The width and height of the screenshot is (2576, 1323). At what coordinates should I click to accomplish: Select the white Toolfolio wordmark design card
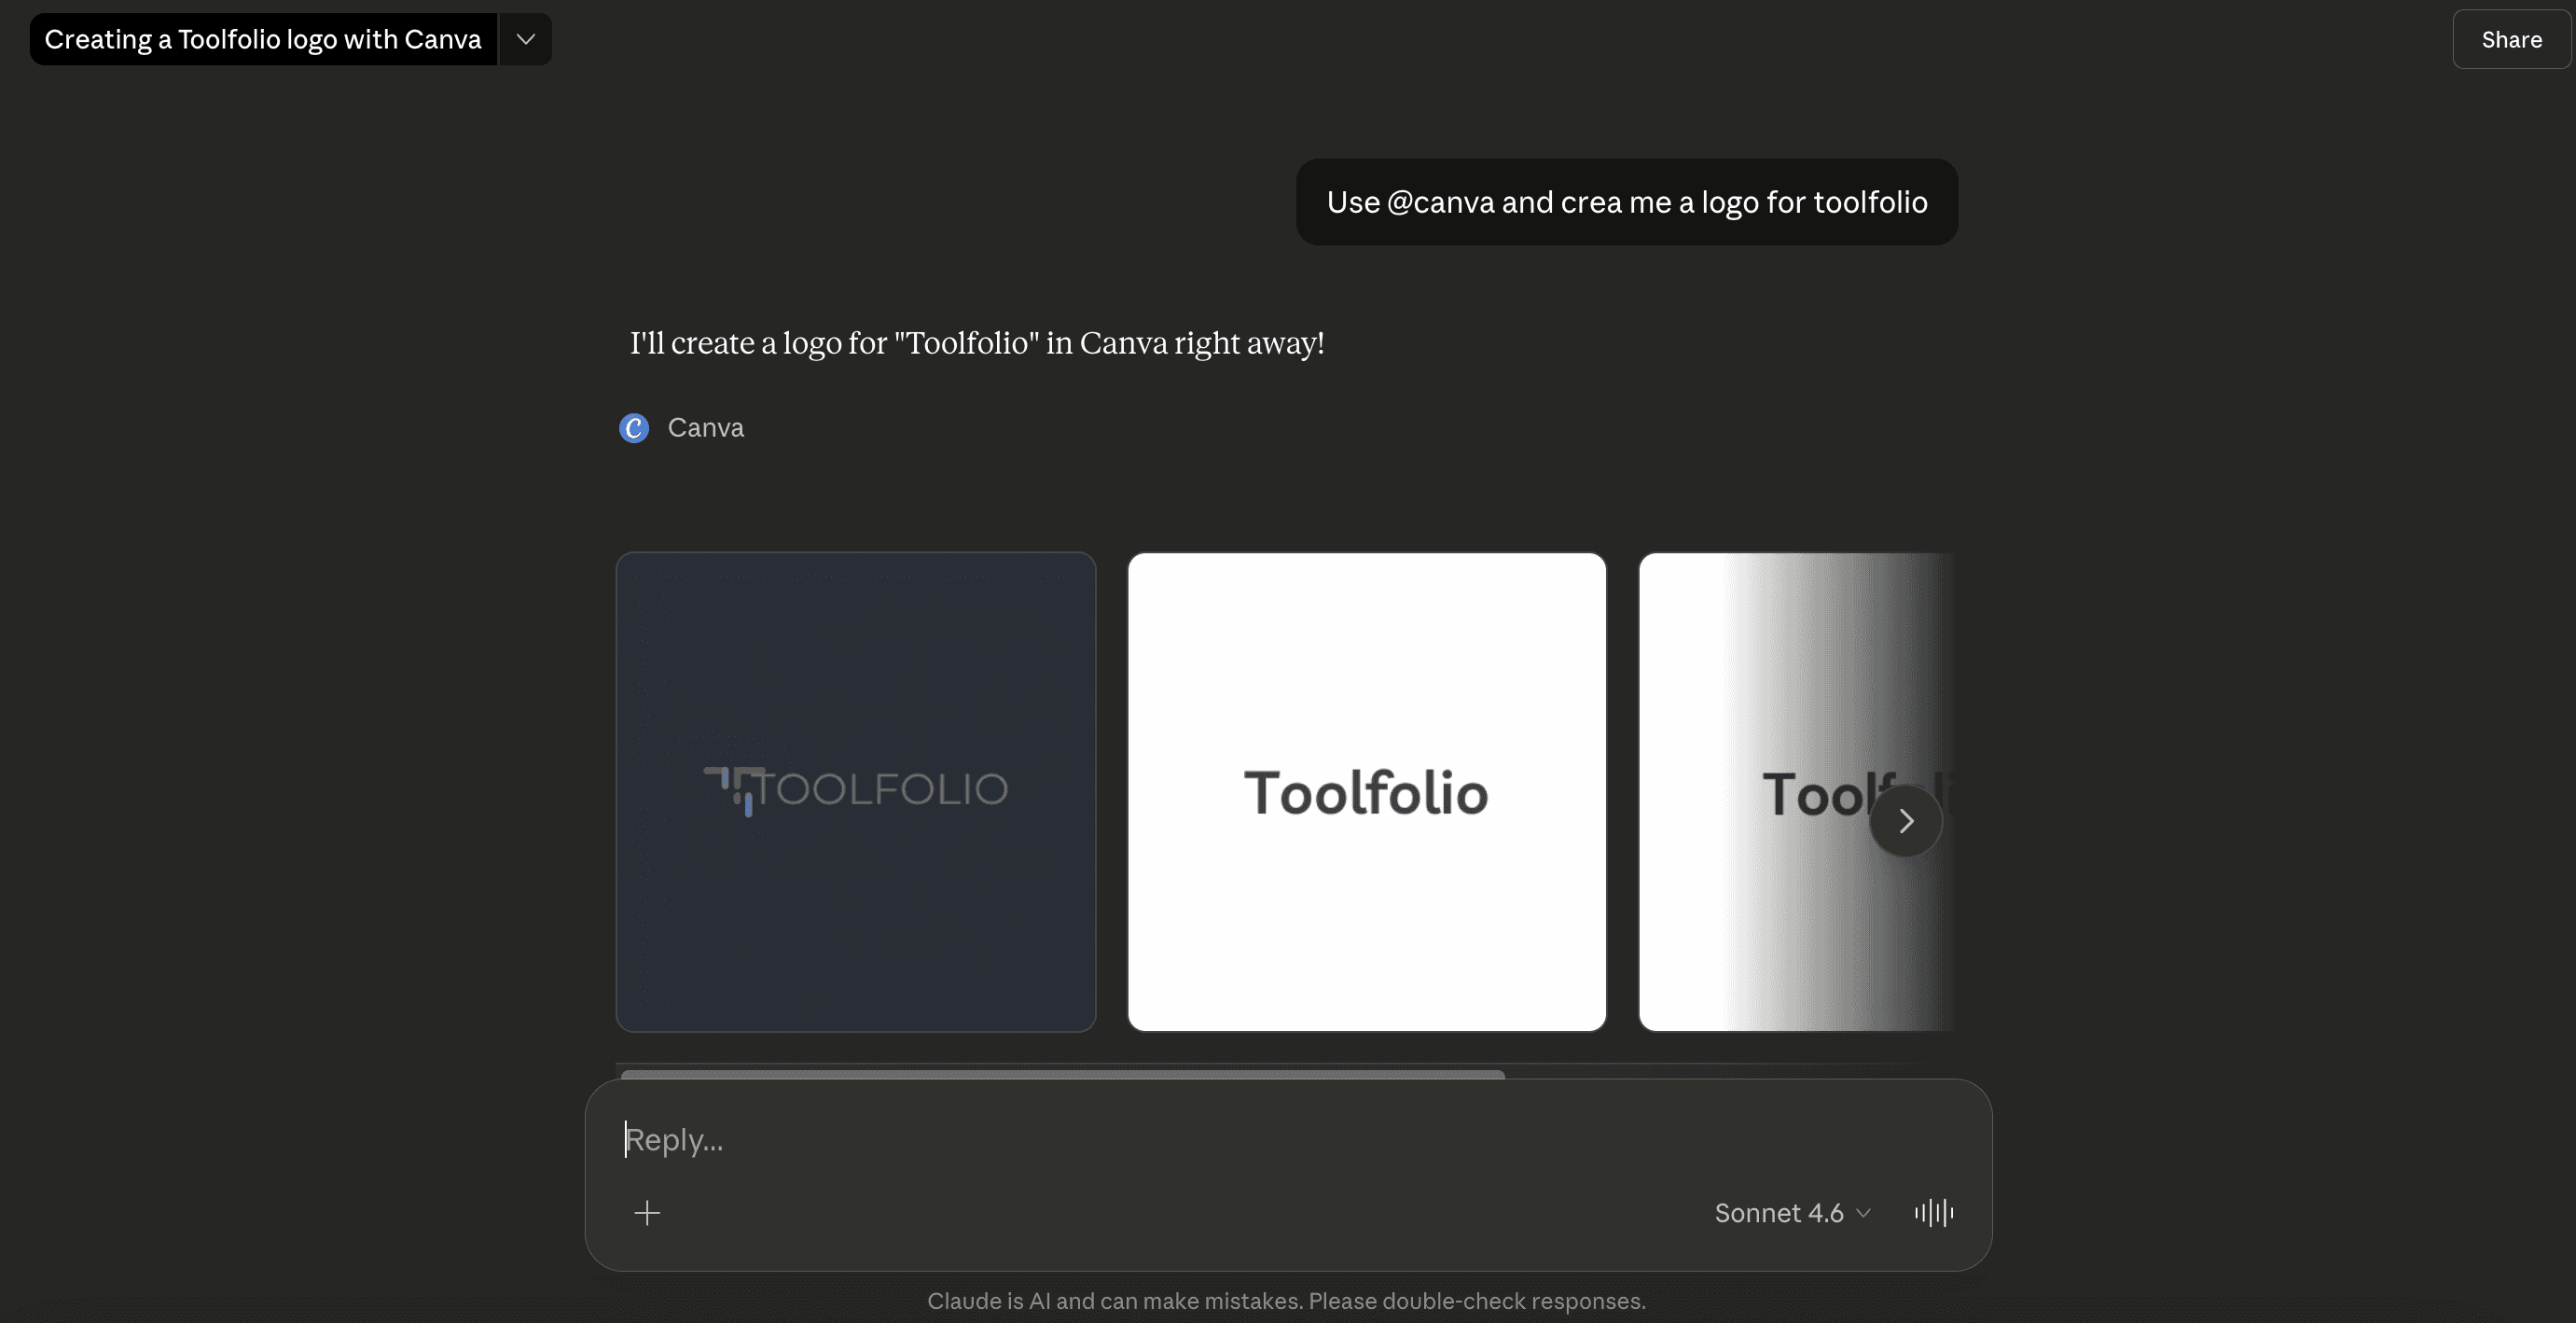pyautogui.click(x=1366, y=791)
